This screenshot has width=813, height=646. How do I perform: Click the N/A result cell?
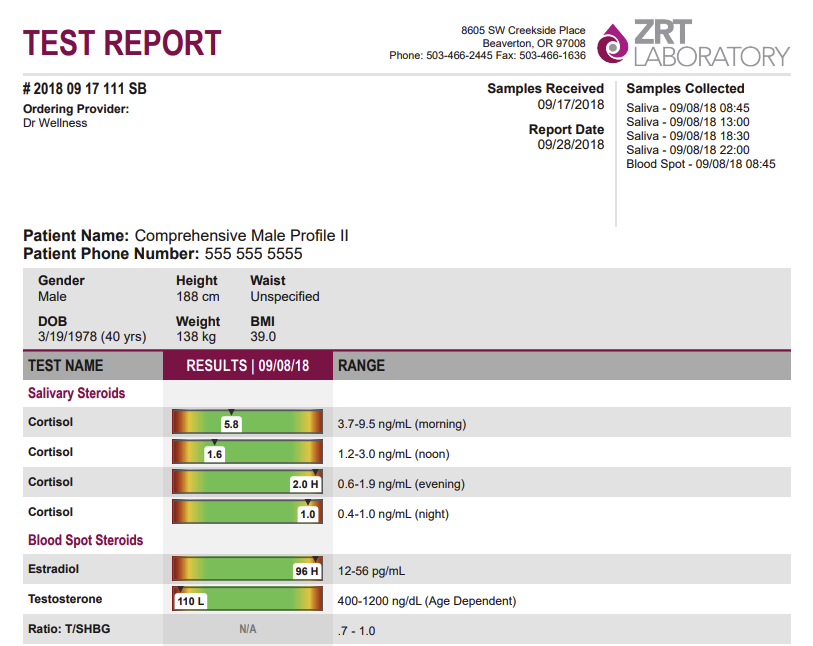(x=246, y=630)
